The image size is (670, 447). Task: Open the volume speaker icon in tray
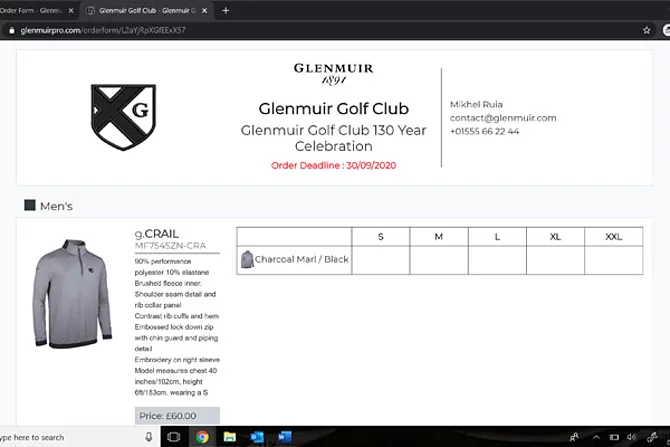click(631, 437)
